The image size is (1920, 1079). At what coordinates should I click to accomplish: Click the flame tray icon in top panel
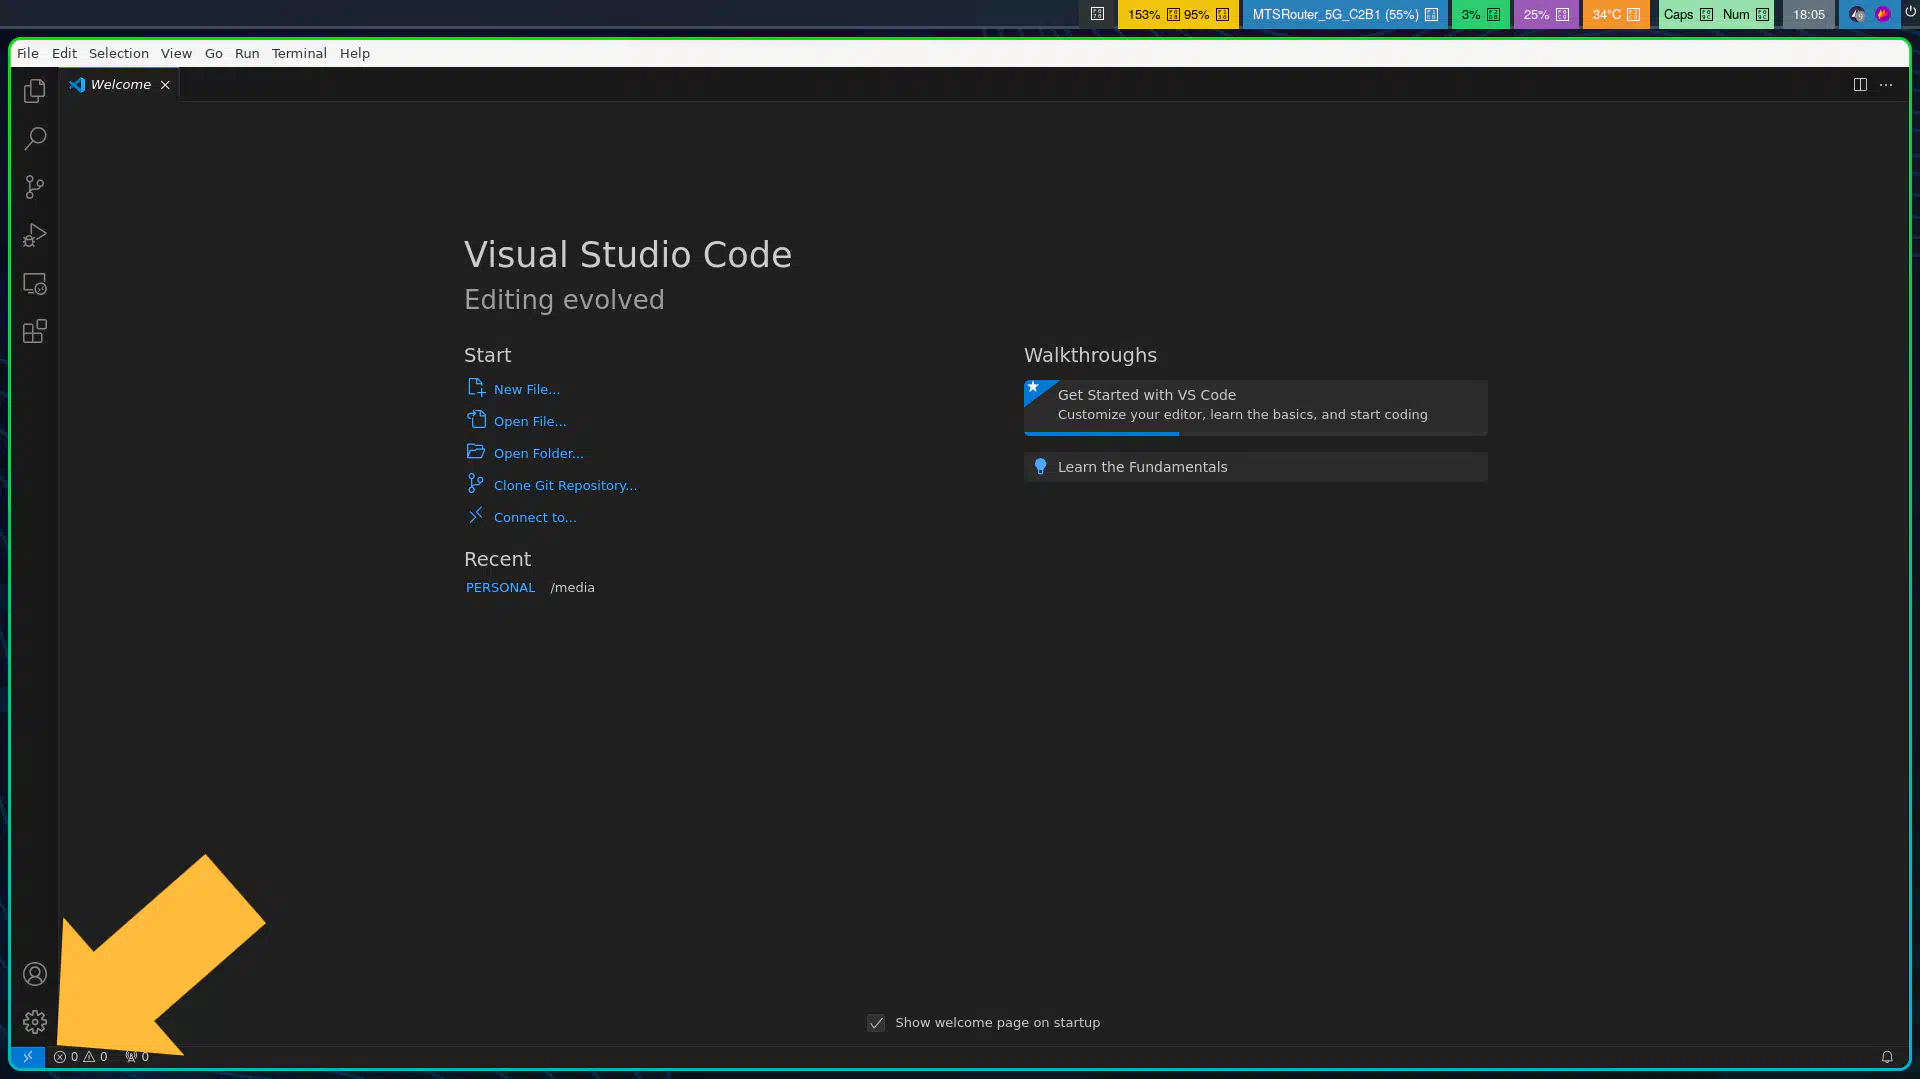pyautogui.click(x=1883, y=14)
